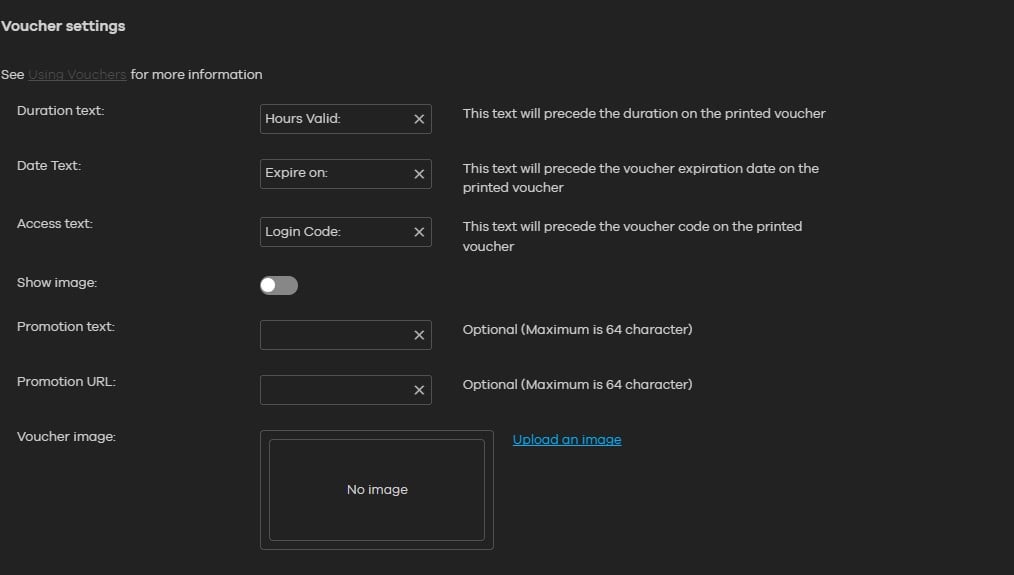Enable the Show image toggle
This screenshot has height=575, width=1014.
point(279,286)
